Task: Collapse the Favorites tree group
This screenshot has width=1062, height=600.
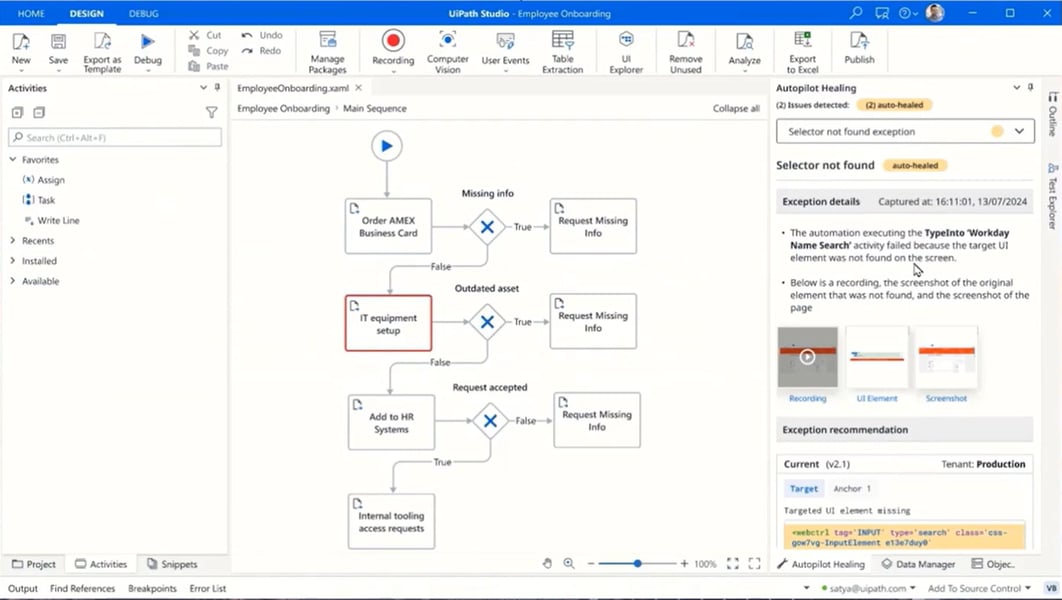Action: point(13,160)
